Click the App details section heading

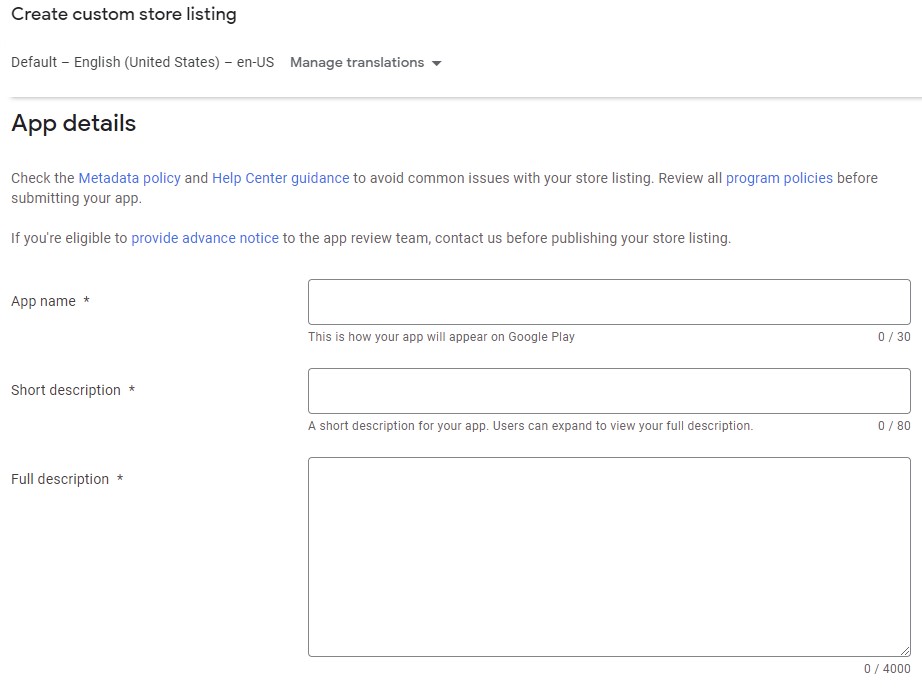pyautogui.click(x=73, y=123)
